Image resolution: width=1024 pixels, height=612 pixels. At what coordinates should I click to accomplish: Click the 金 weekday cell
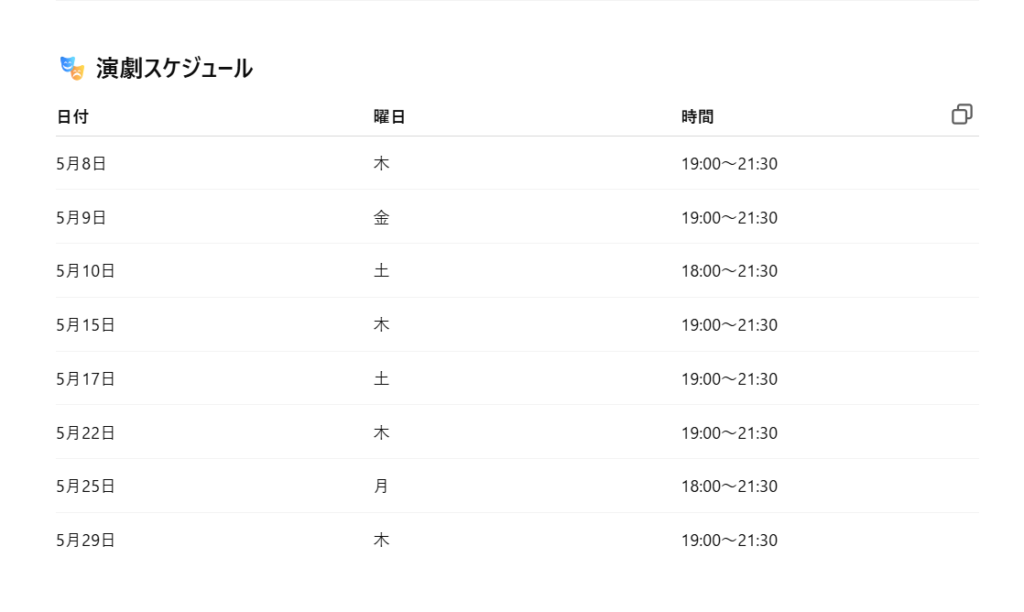click(381, 217)
